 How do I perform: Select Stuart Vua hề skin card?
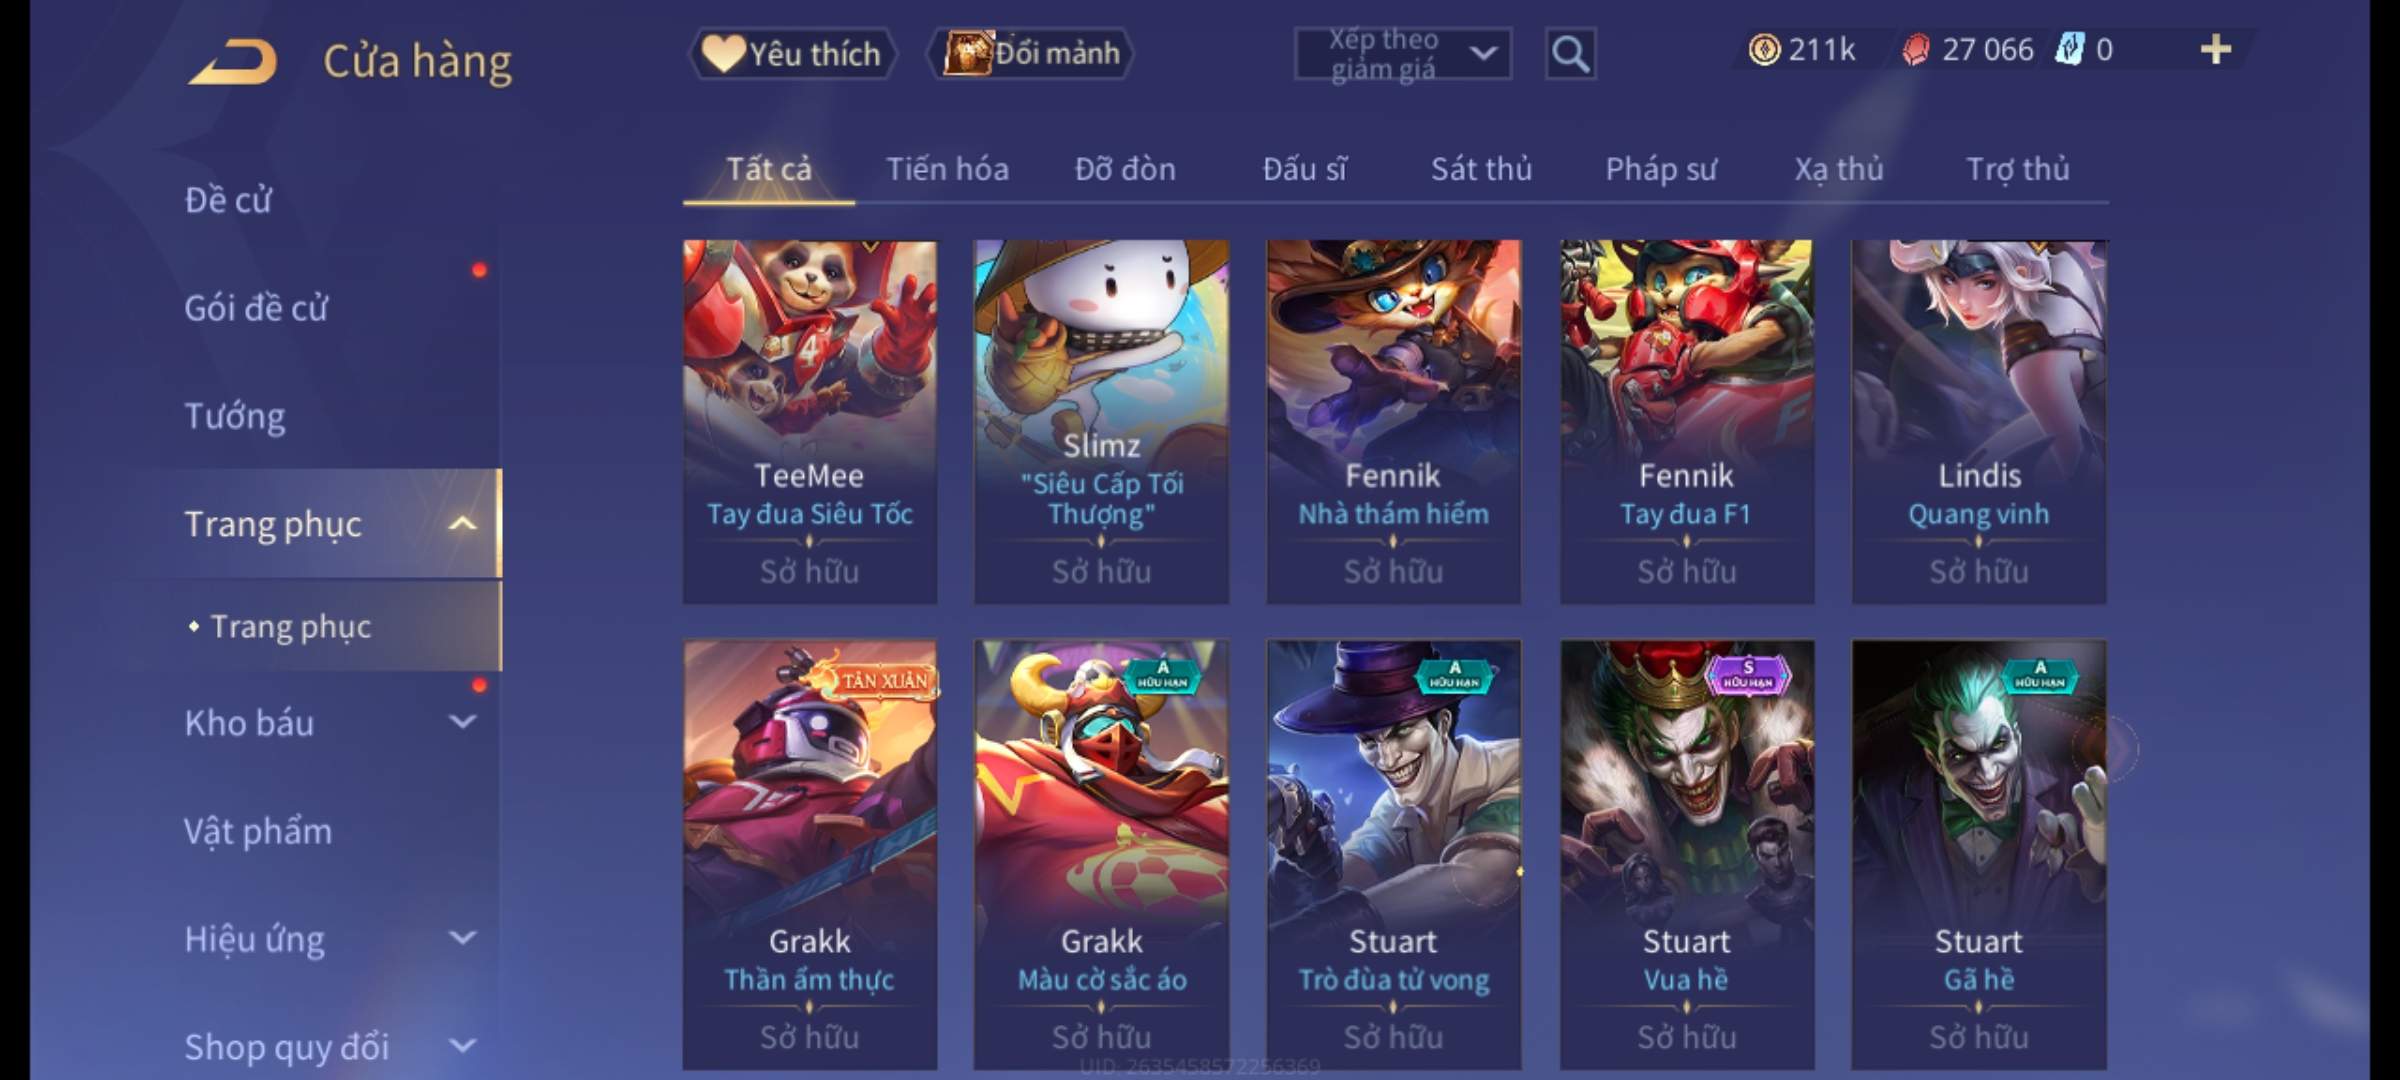coord(1687,855)
